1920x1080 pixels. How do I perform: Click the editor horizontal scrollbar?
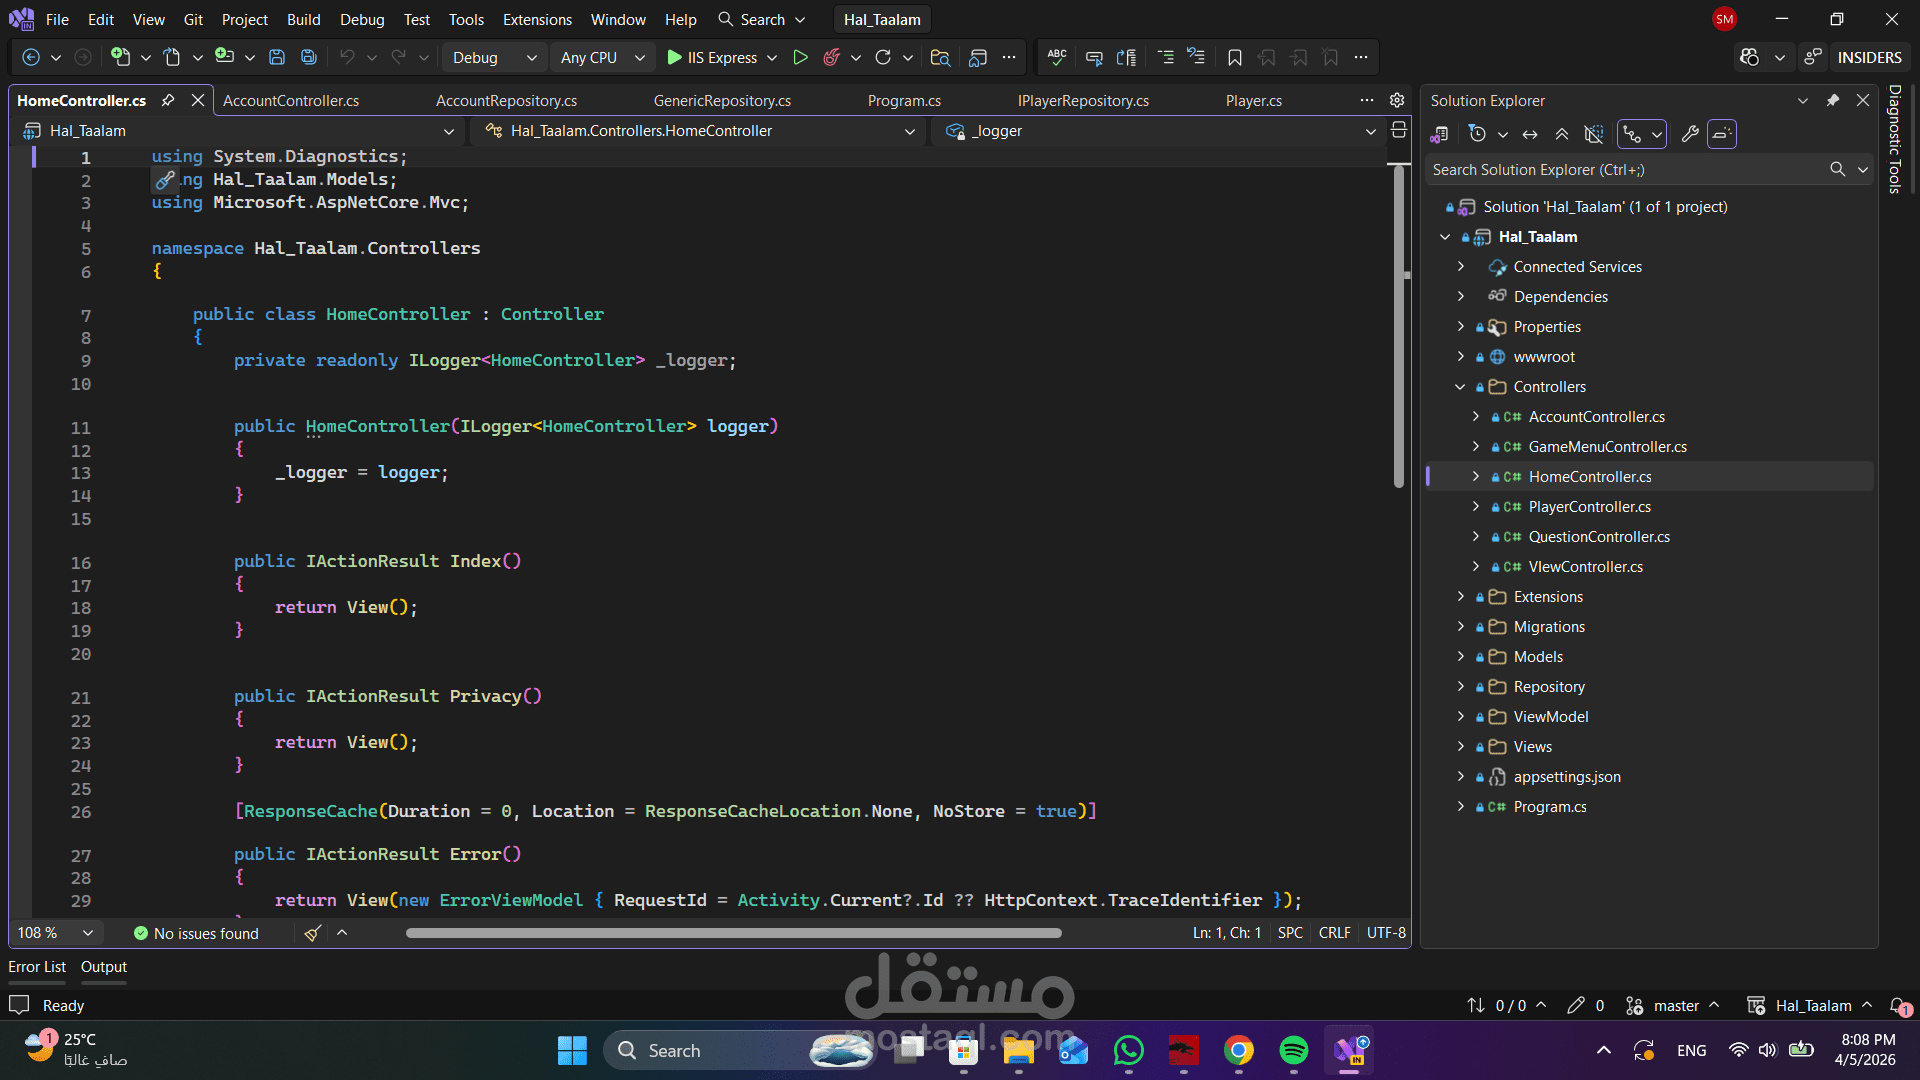(733, 933)
